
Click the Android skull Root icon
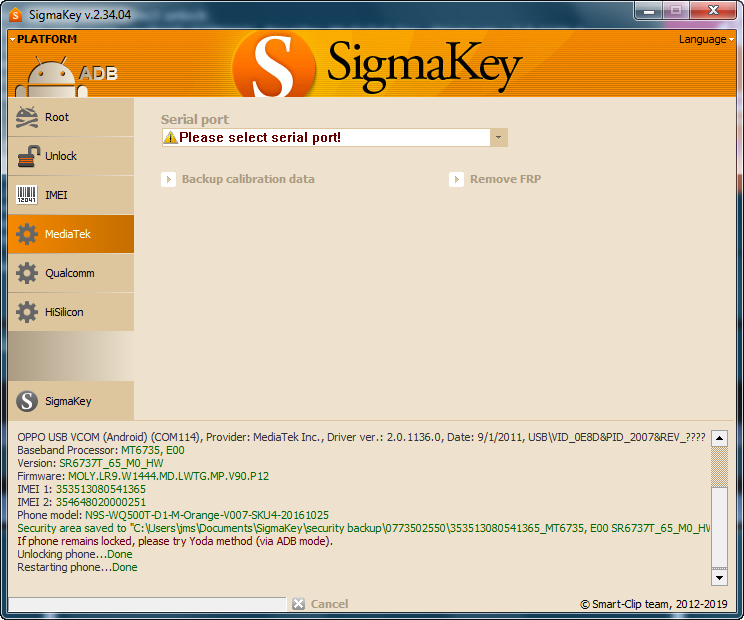(27, 117)
